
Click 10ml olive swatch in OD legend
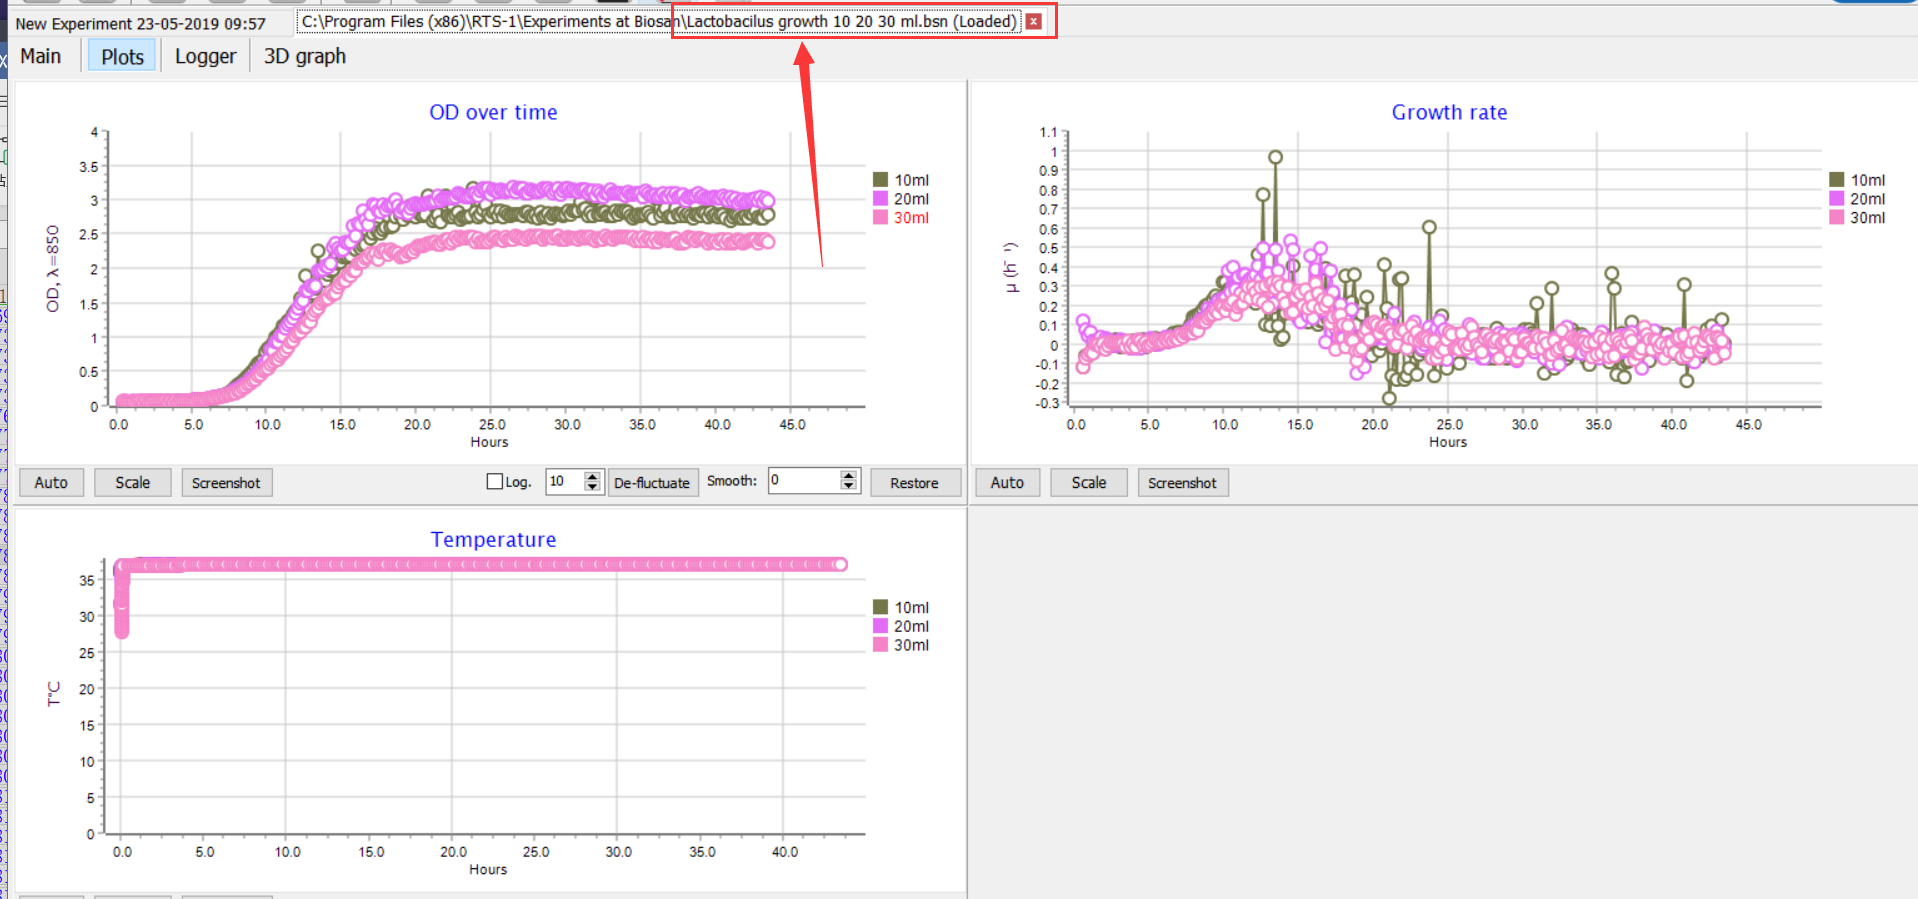click(x=881, y=180)
